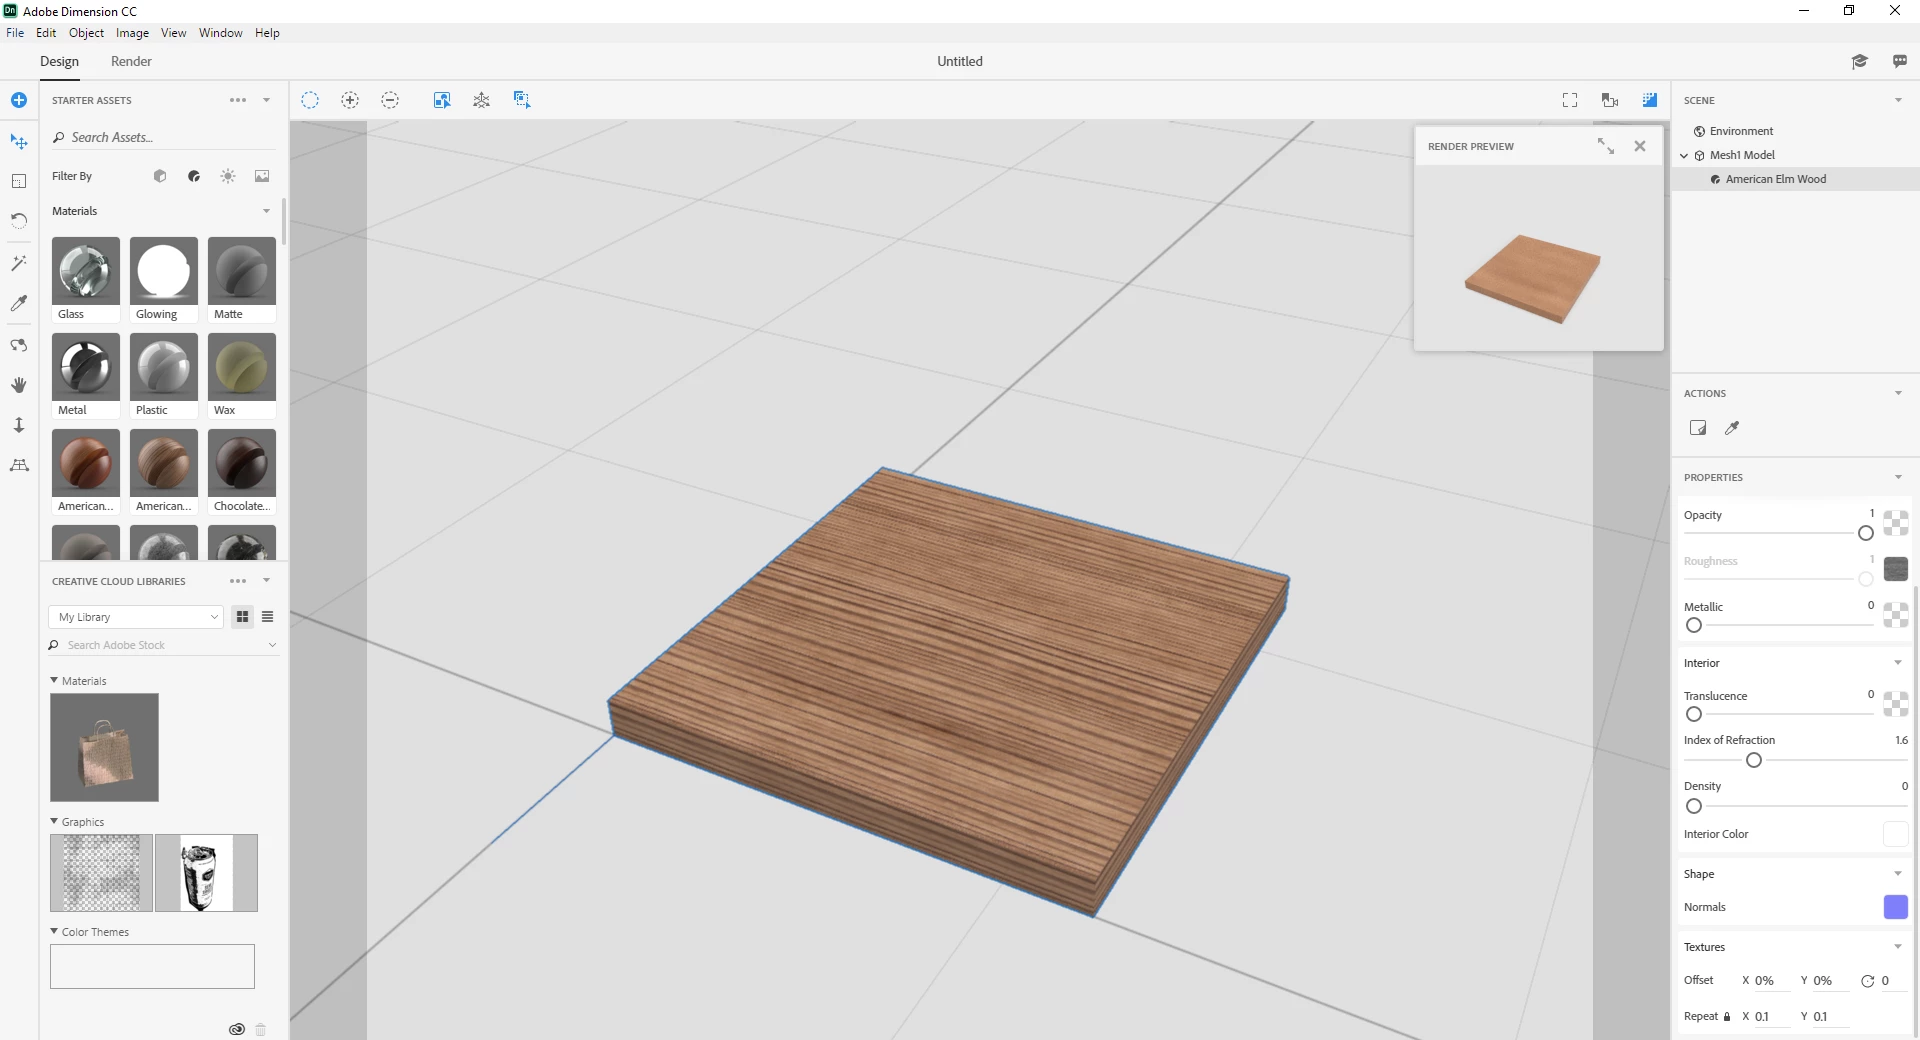
Task: Switch to the Render tab
Action: 131,62
